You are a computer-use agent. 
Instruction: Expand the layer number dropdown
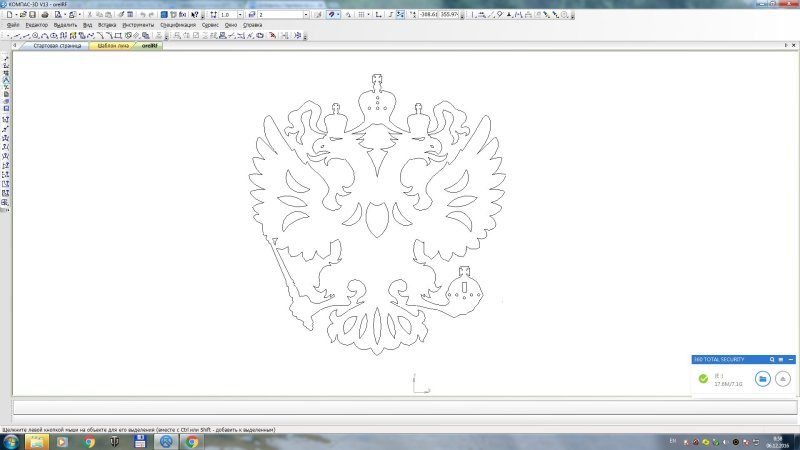tap(304, 15)
